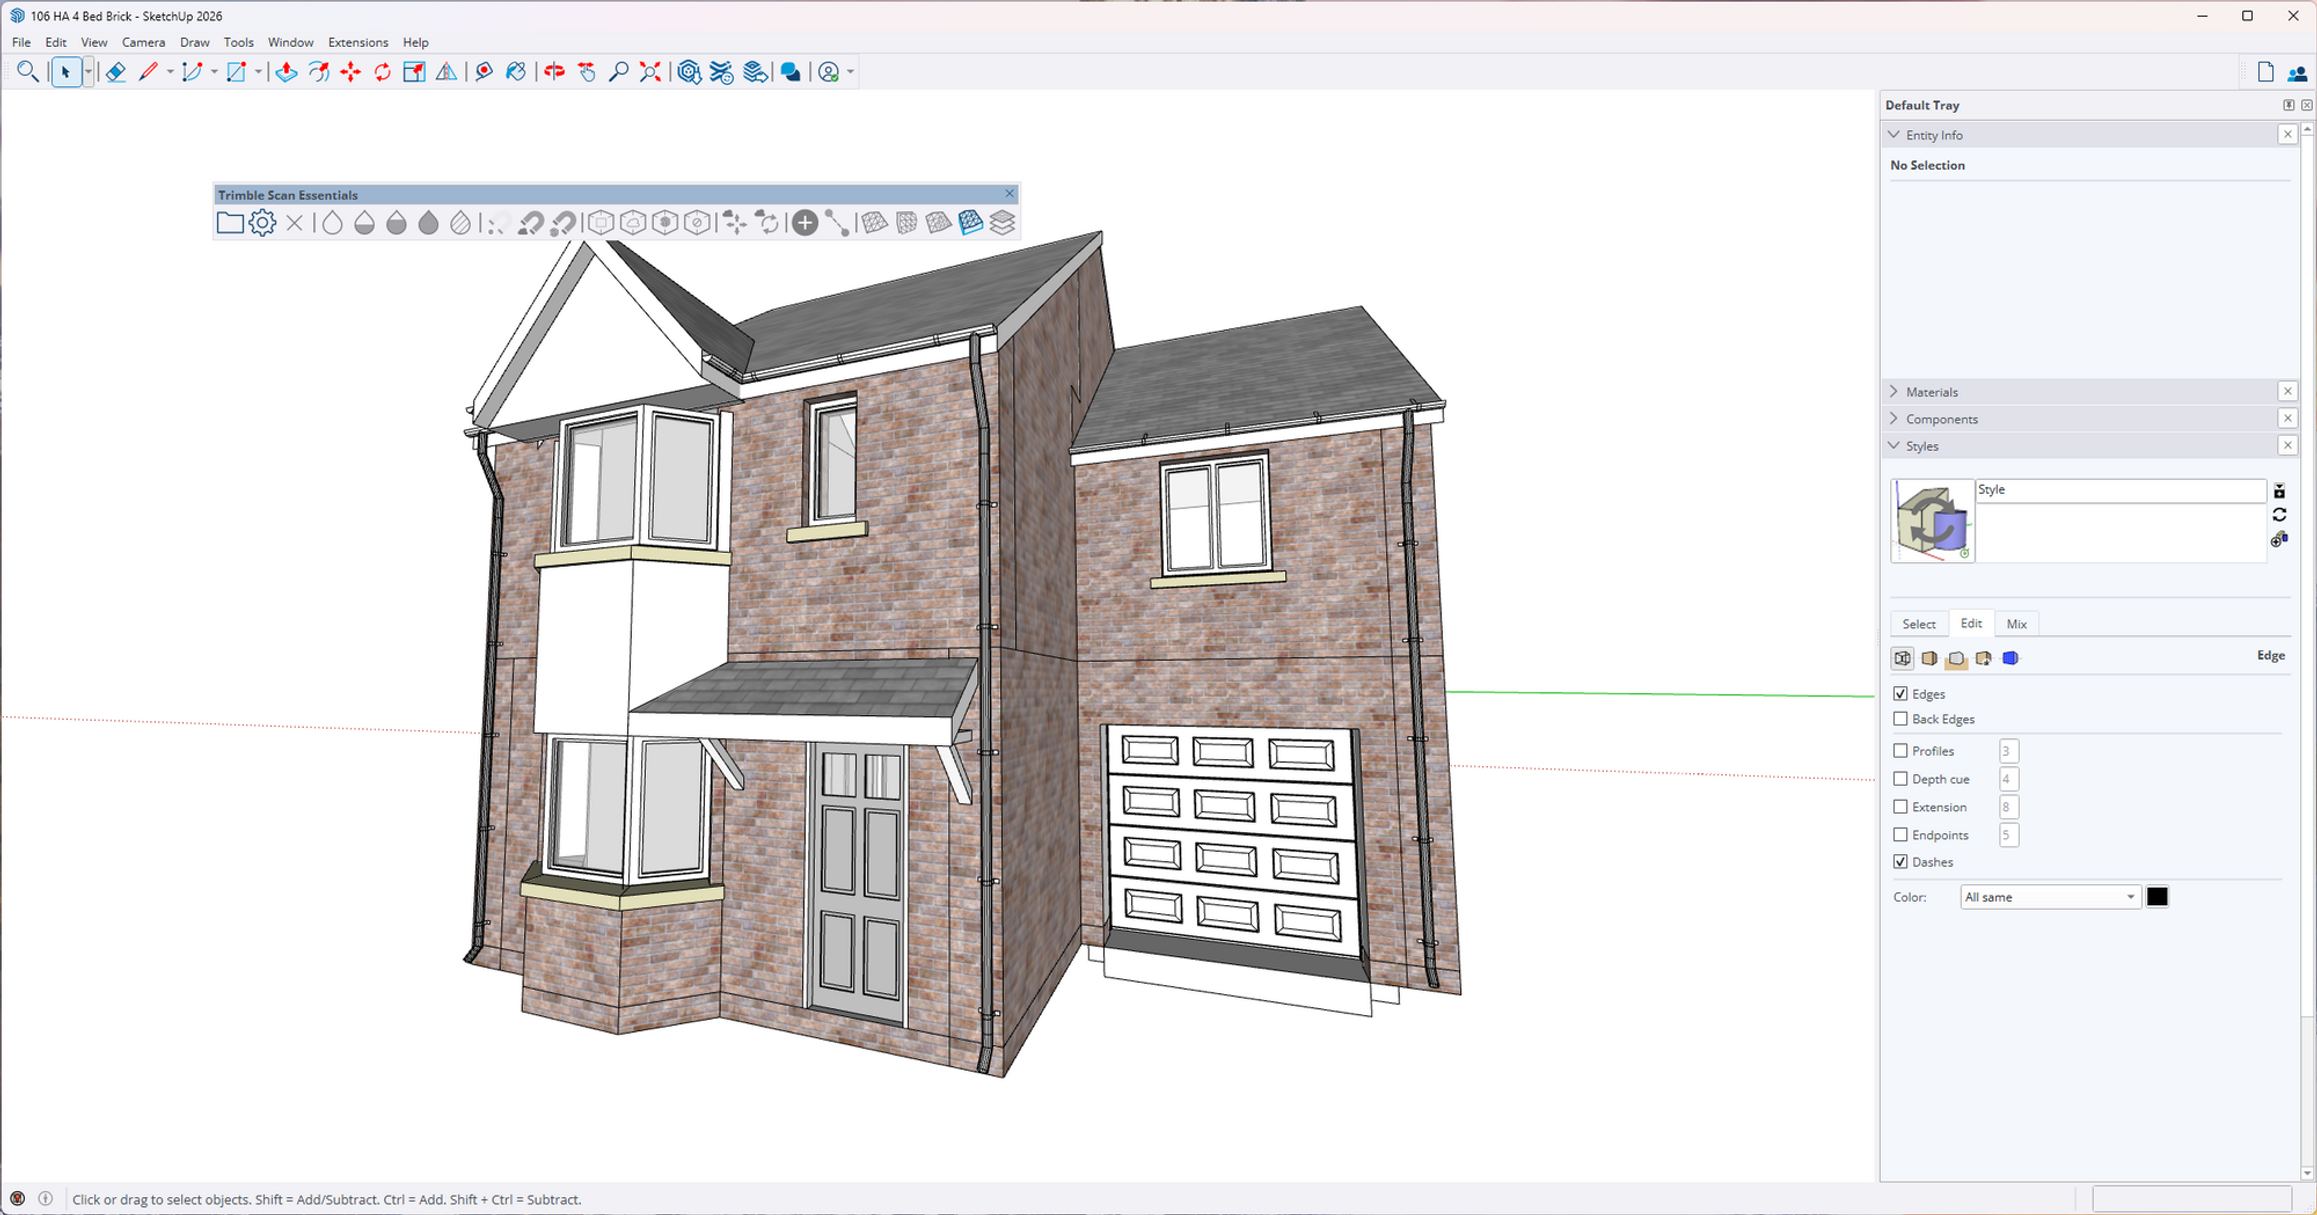
Task: Switch to the Select tab in Styles
Action: tap(1919, 623)
